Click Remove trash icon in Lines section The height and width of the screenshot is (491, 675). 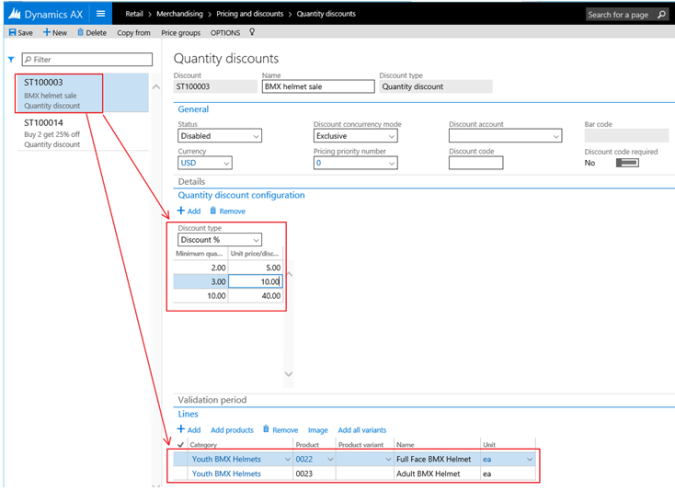click(x=266, y=429)
